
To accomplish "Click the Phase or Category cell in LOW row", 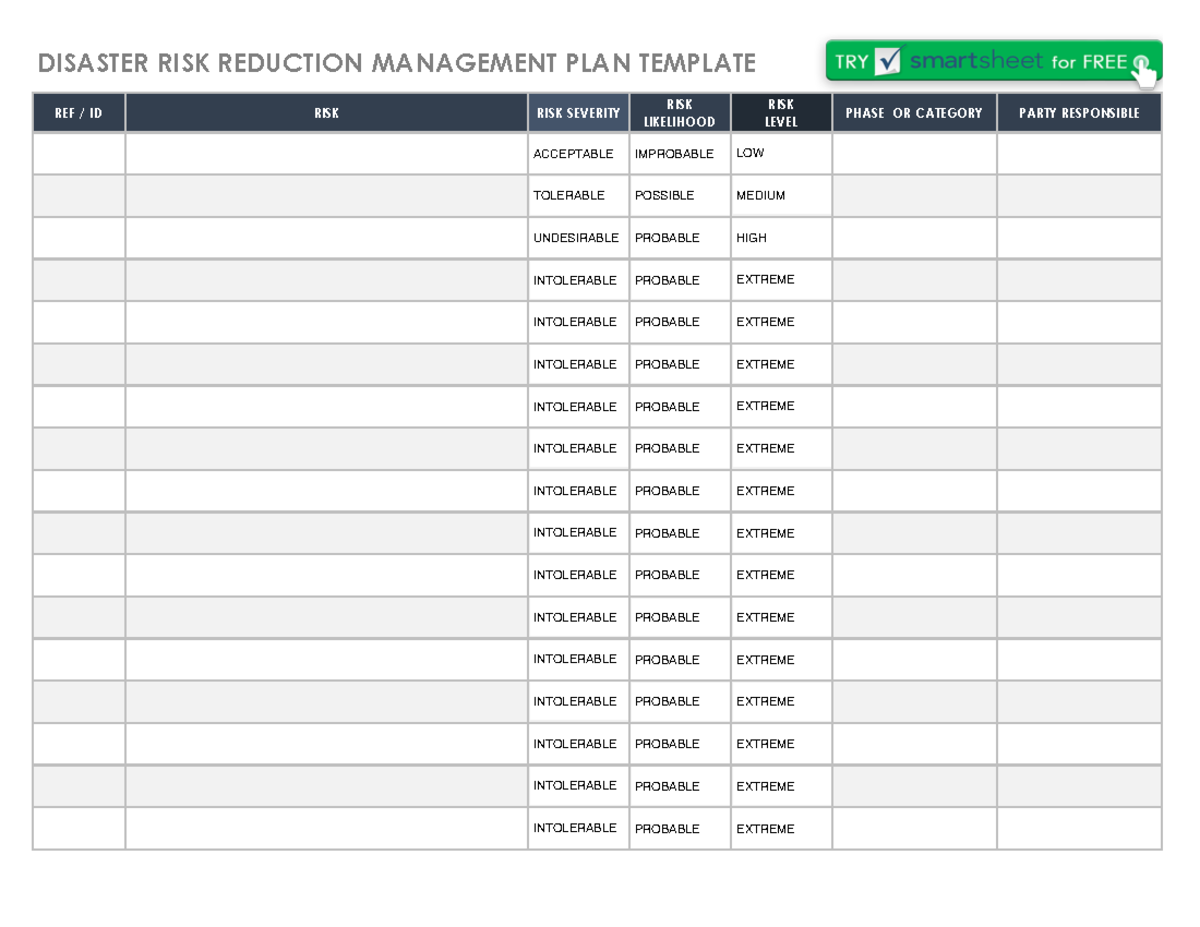I will 914,154.
